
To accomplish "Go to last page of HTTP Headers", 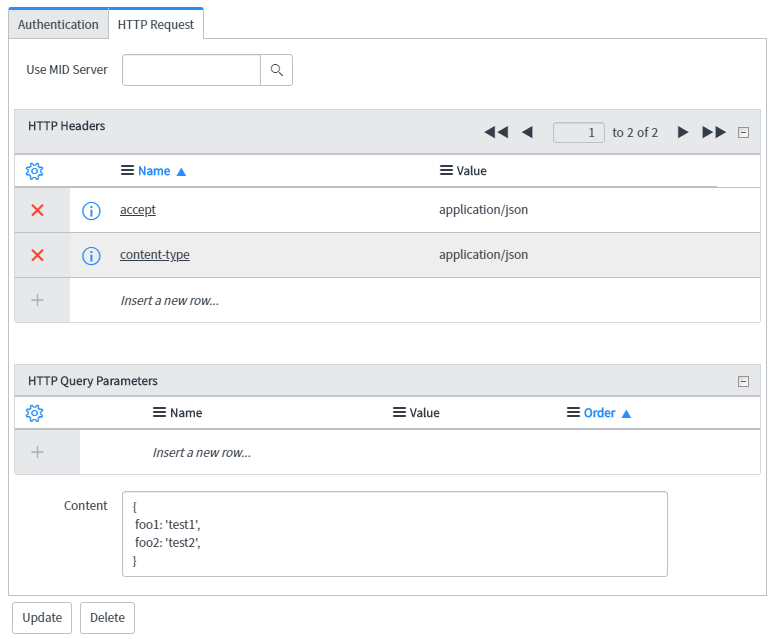I will (x=714, y=132).
